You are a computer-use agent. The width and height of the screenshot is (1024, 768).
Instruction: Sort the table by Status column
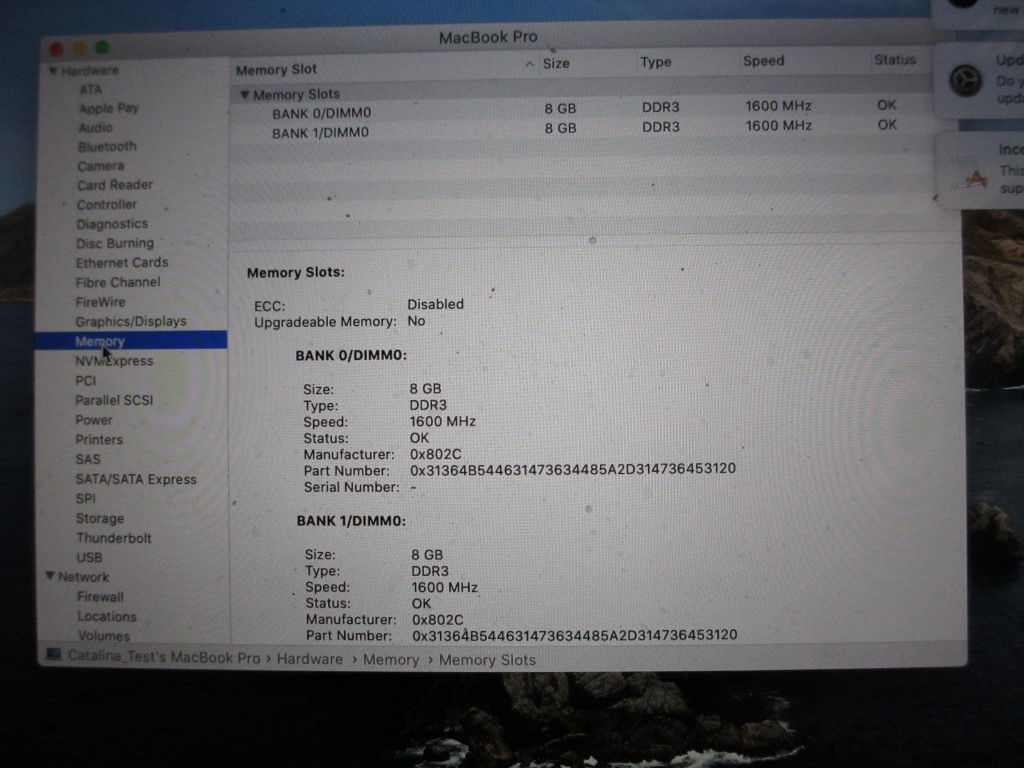tap(895, 59)
